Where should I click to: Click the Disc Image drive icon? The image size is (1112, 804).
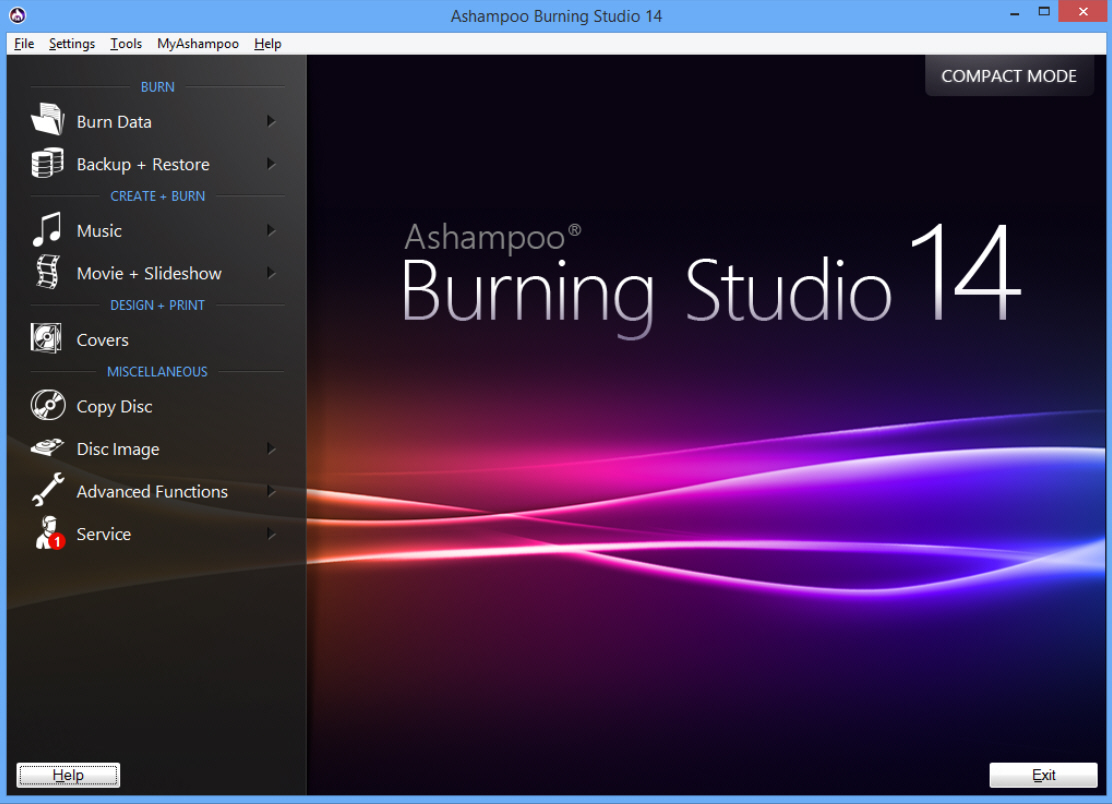(47, 447)
